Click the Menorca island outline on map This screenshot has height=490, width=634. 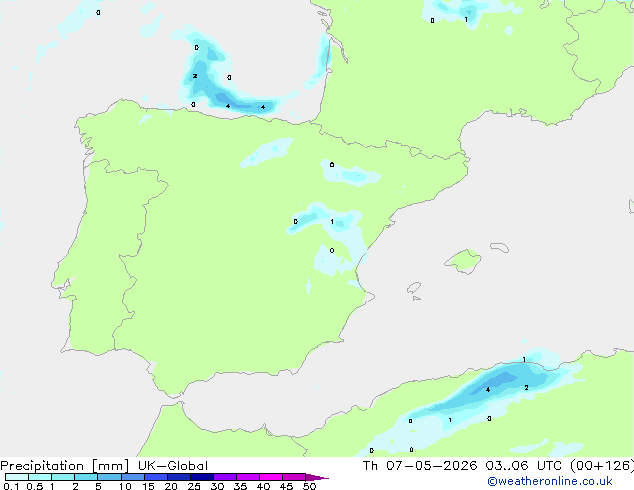click(x=500, y=247)
